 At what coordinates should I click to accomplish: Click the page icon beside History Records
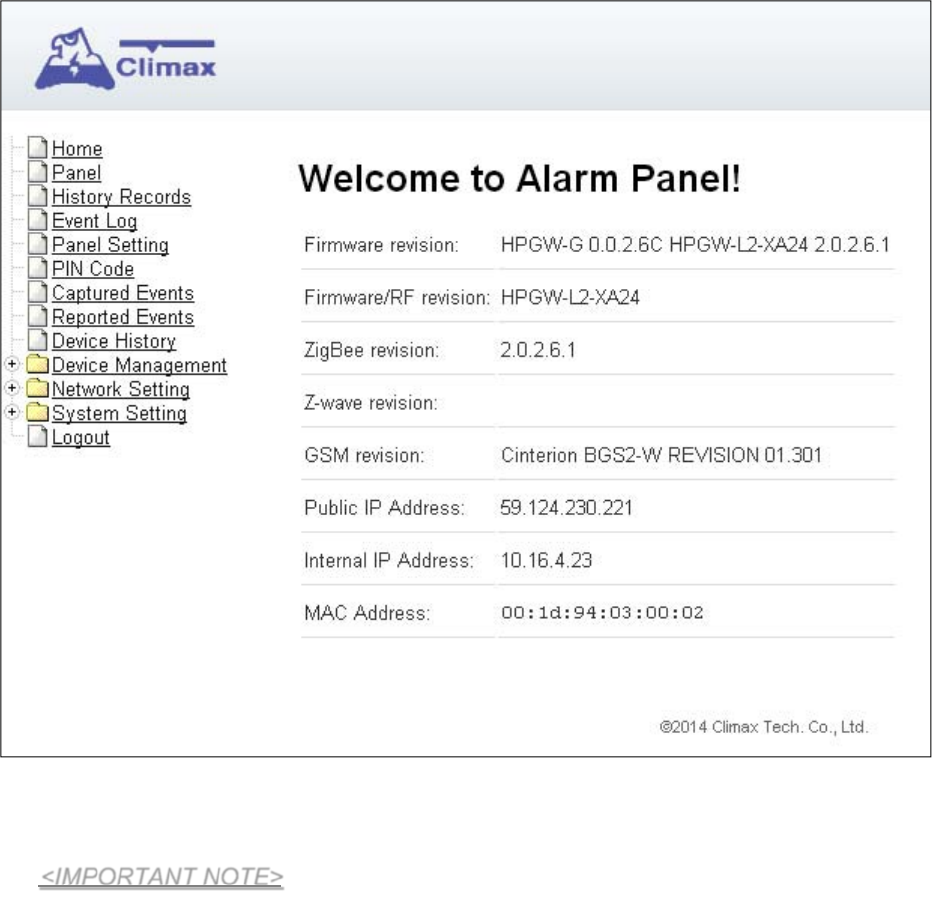(x=37, y=196)
